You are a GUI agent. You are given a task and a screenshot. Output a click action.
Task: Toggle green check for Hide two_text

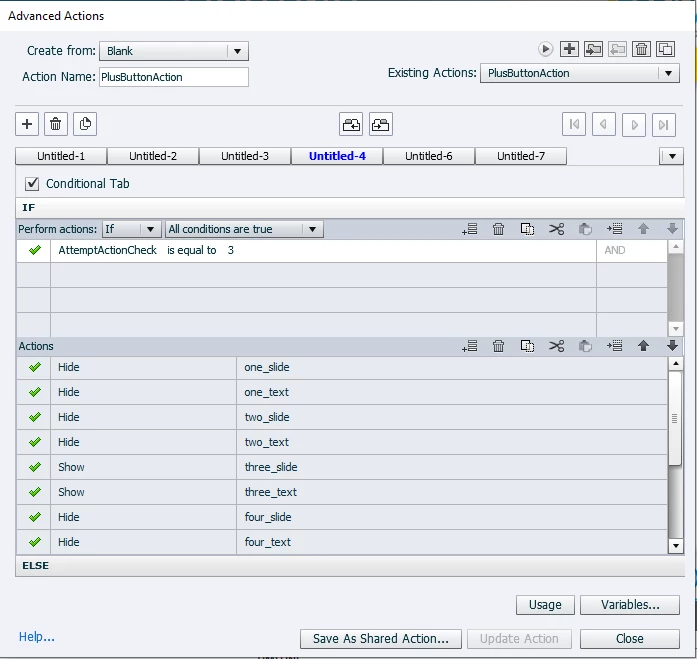coord(35,442)
